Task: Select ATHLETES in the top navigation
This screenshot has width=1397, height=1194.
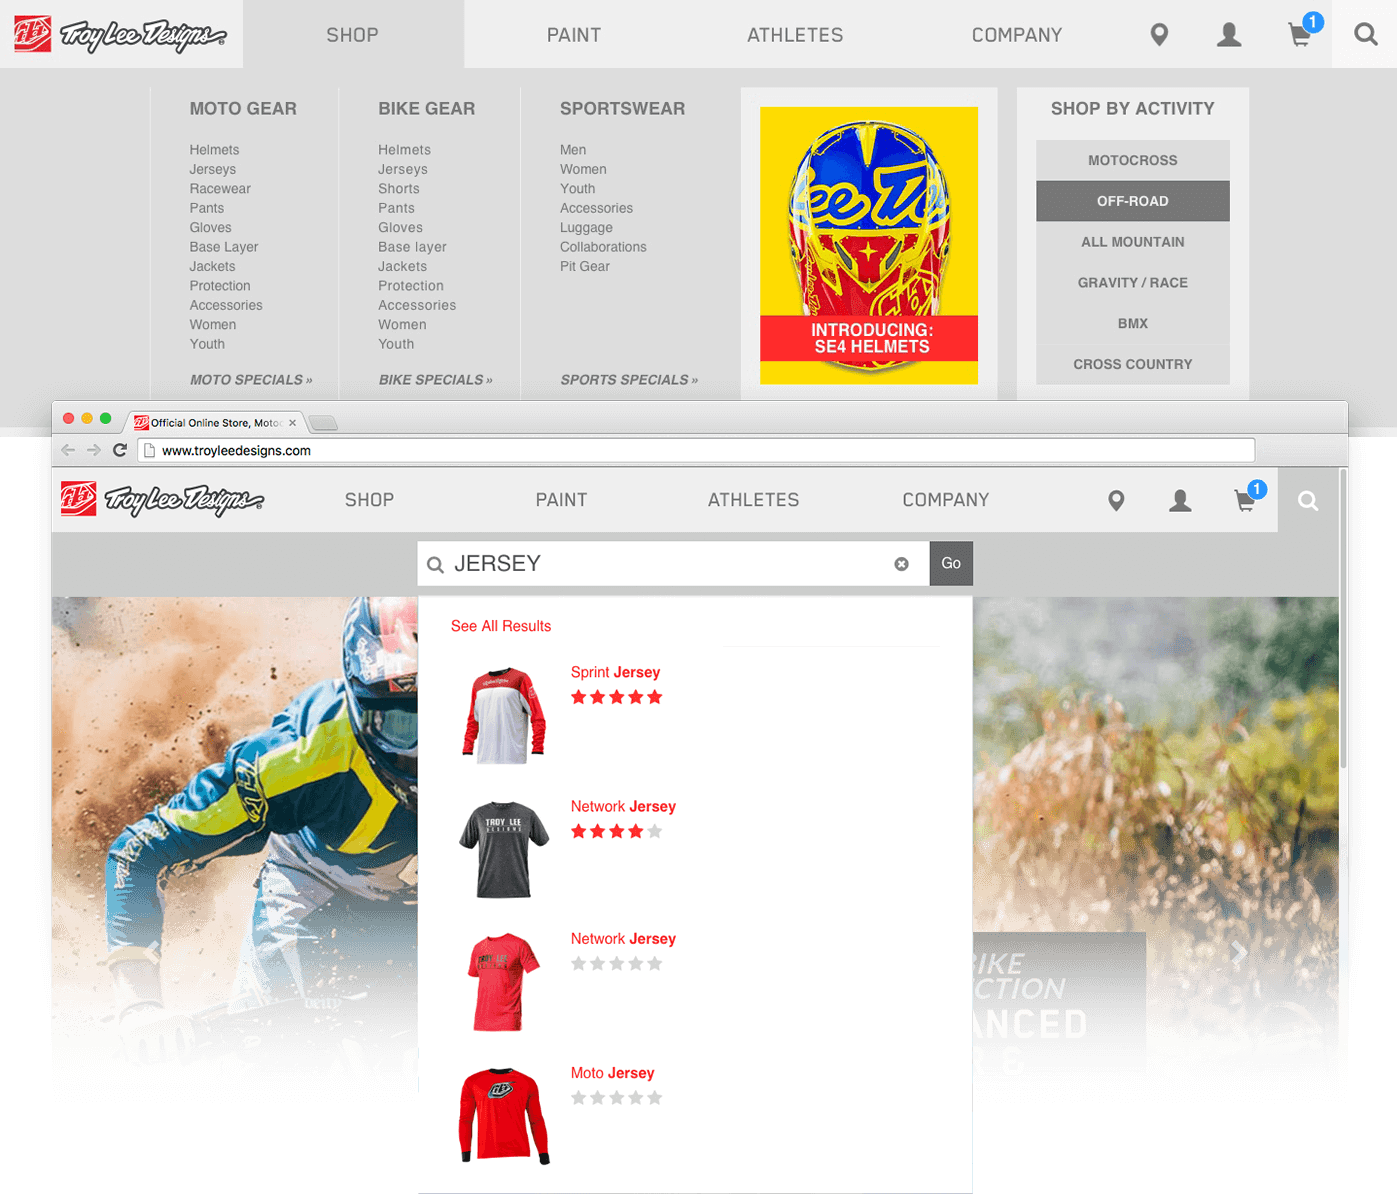Action: [754, 500]
